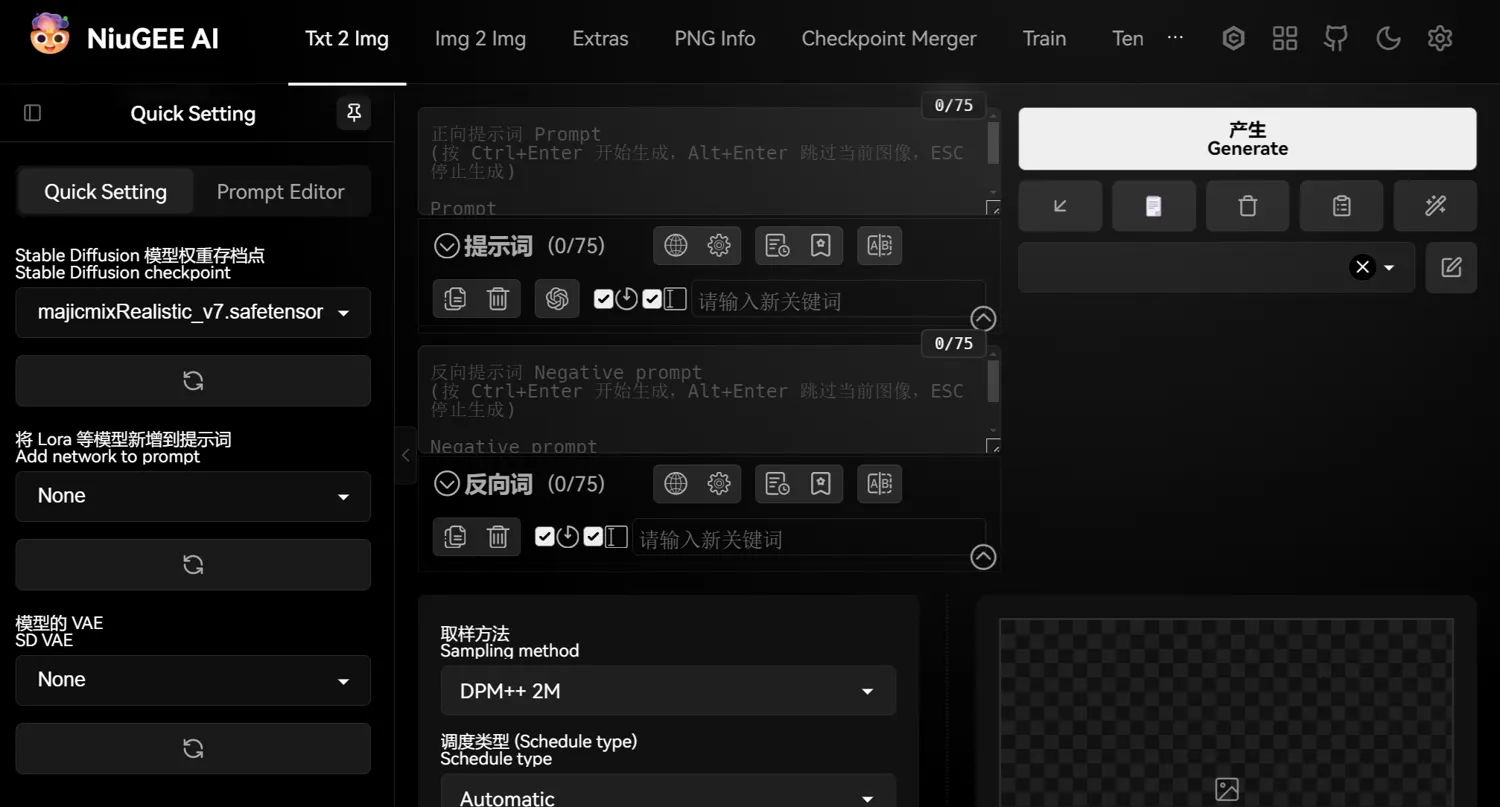Pin the Quick Setting panel
Viewport: 1500px width, 807px height.
pos(354,113)
